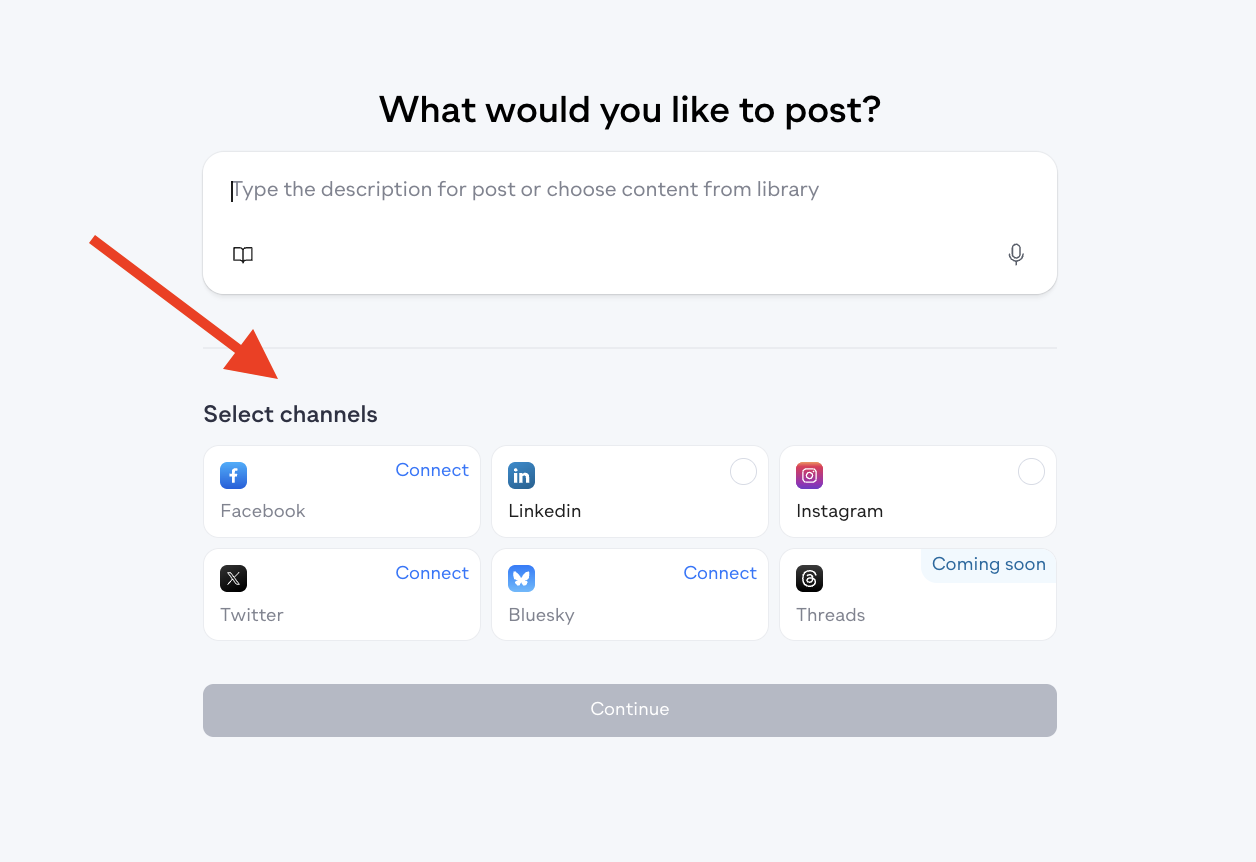This screenshot has width=1256, height=862.
Task: Connect the Twitter account
Action: pos(432,573)
